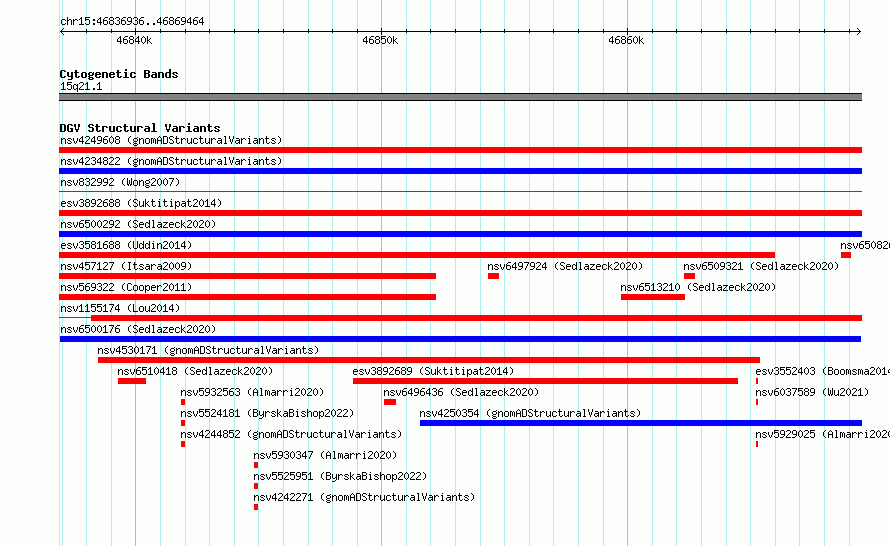This screenshot has height=546, width=890.
Task: Click the nsv457127 (Itsara2009) label
Action: (126, 266)
